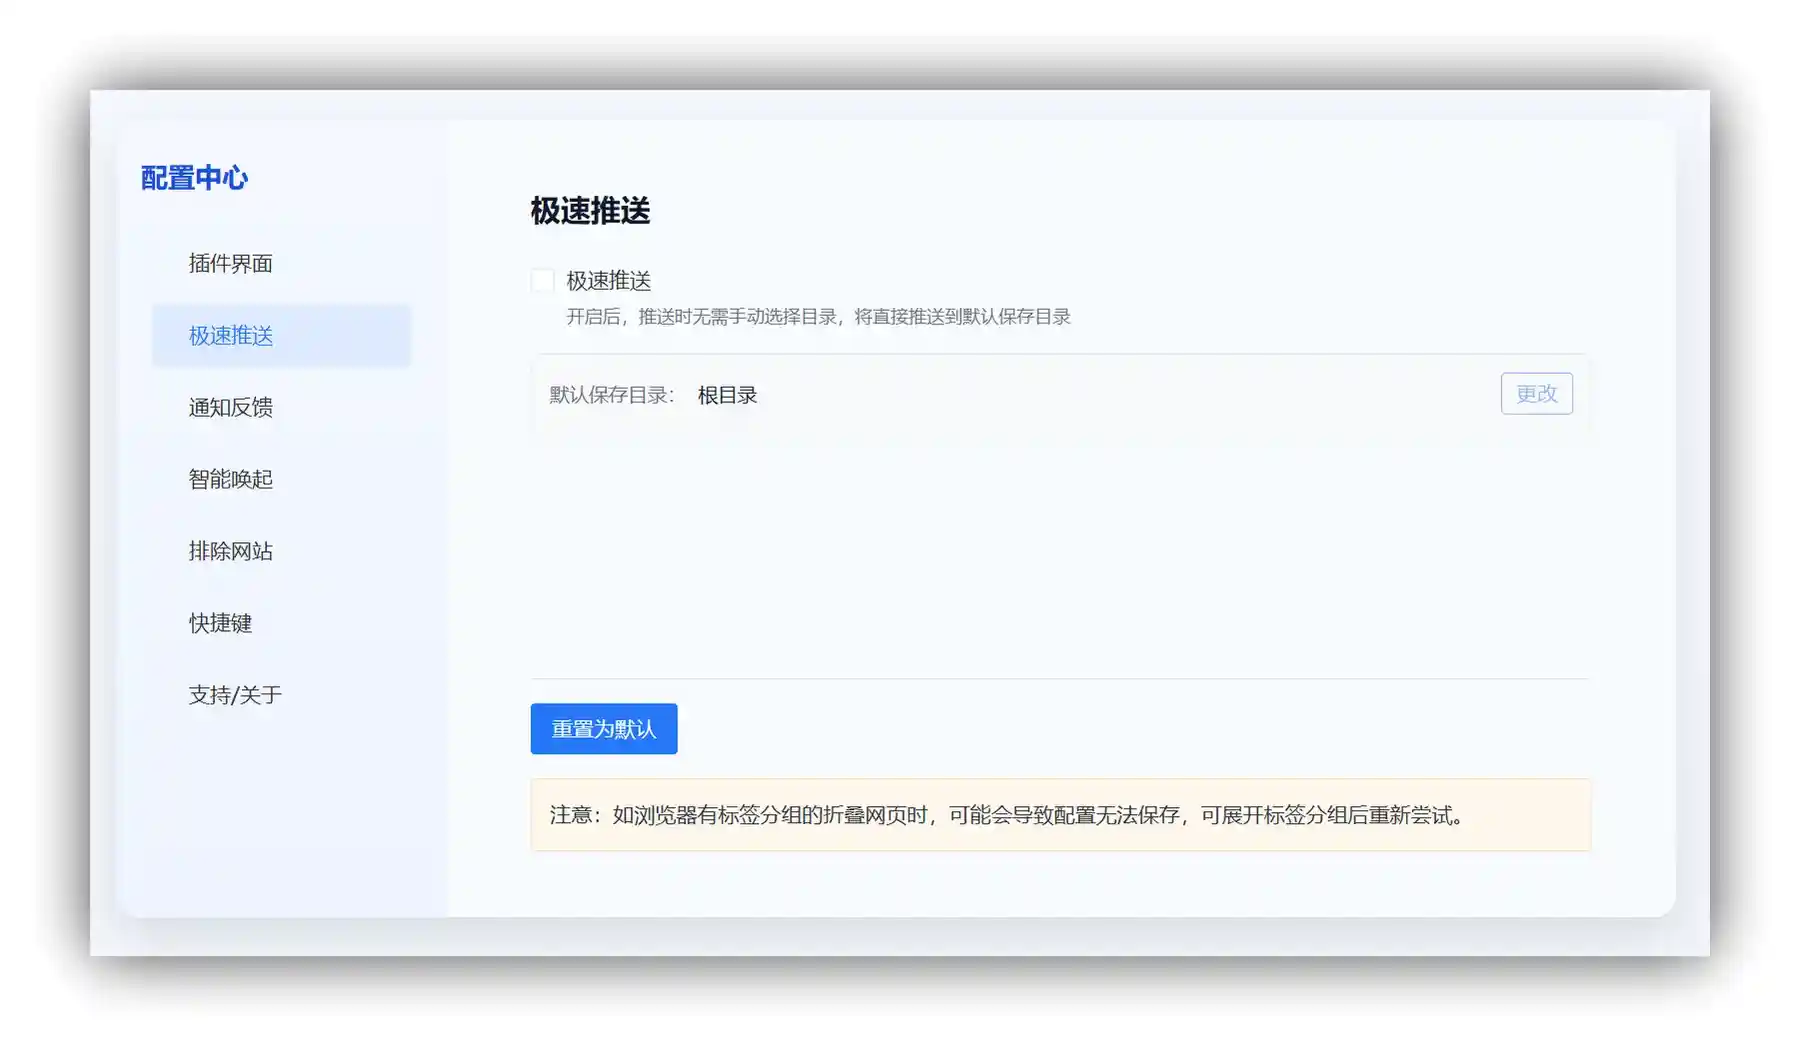The image size is (1800, 1046).
Task: Toggle quick push on by clicking its checkbox
Action: coord(542,281)
